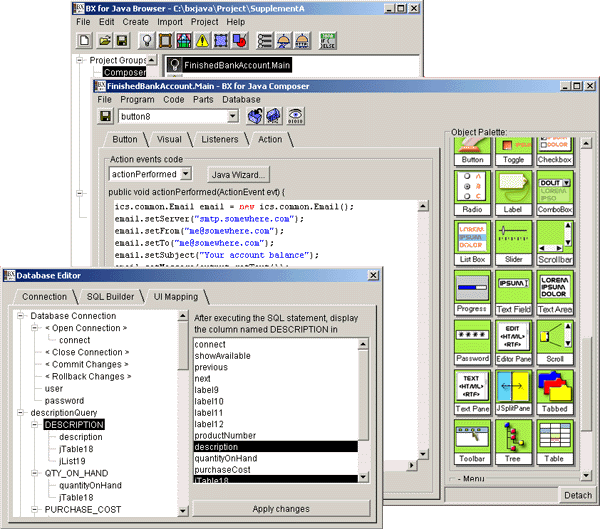Select the Toggle part in Object Palette
600x529 pixels.
tap(514, 152)
